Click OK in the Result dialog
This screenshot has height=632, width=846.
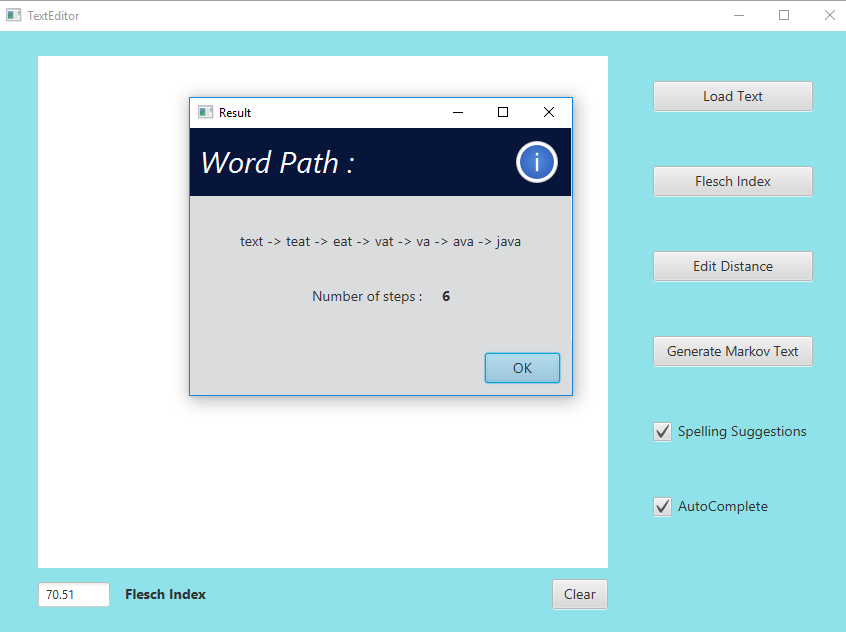(522, 368)
